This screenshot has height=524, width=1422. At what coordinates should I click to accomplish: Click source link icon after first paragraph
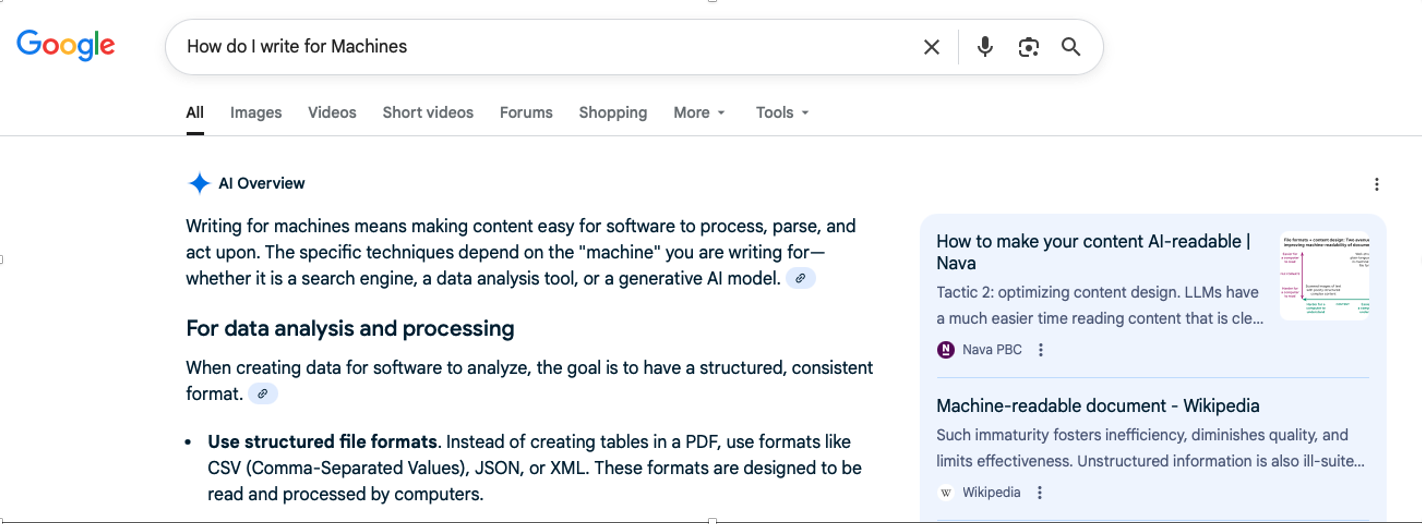[x=800, y=280]
